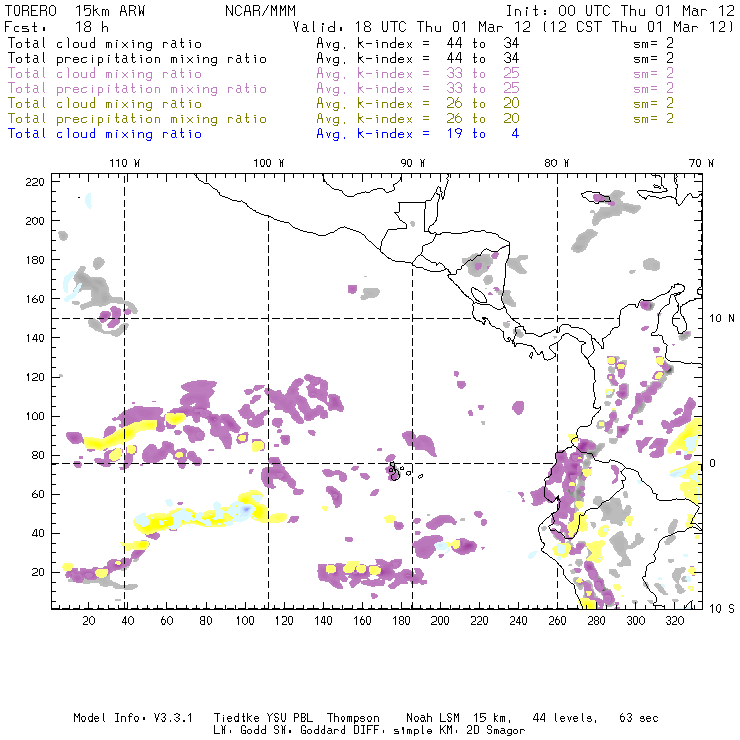This screenshot has height=740, width=740.
Task: Click the '70 W' longitude label
Action: 701,163
